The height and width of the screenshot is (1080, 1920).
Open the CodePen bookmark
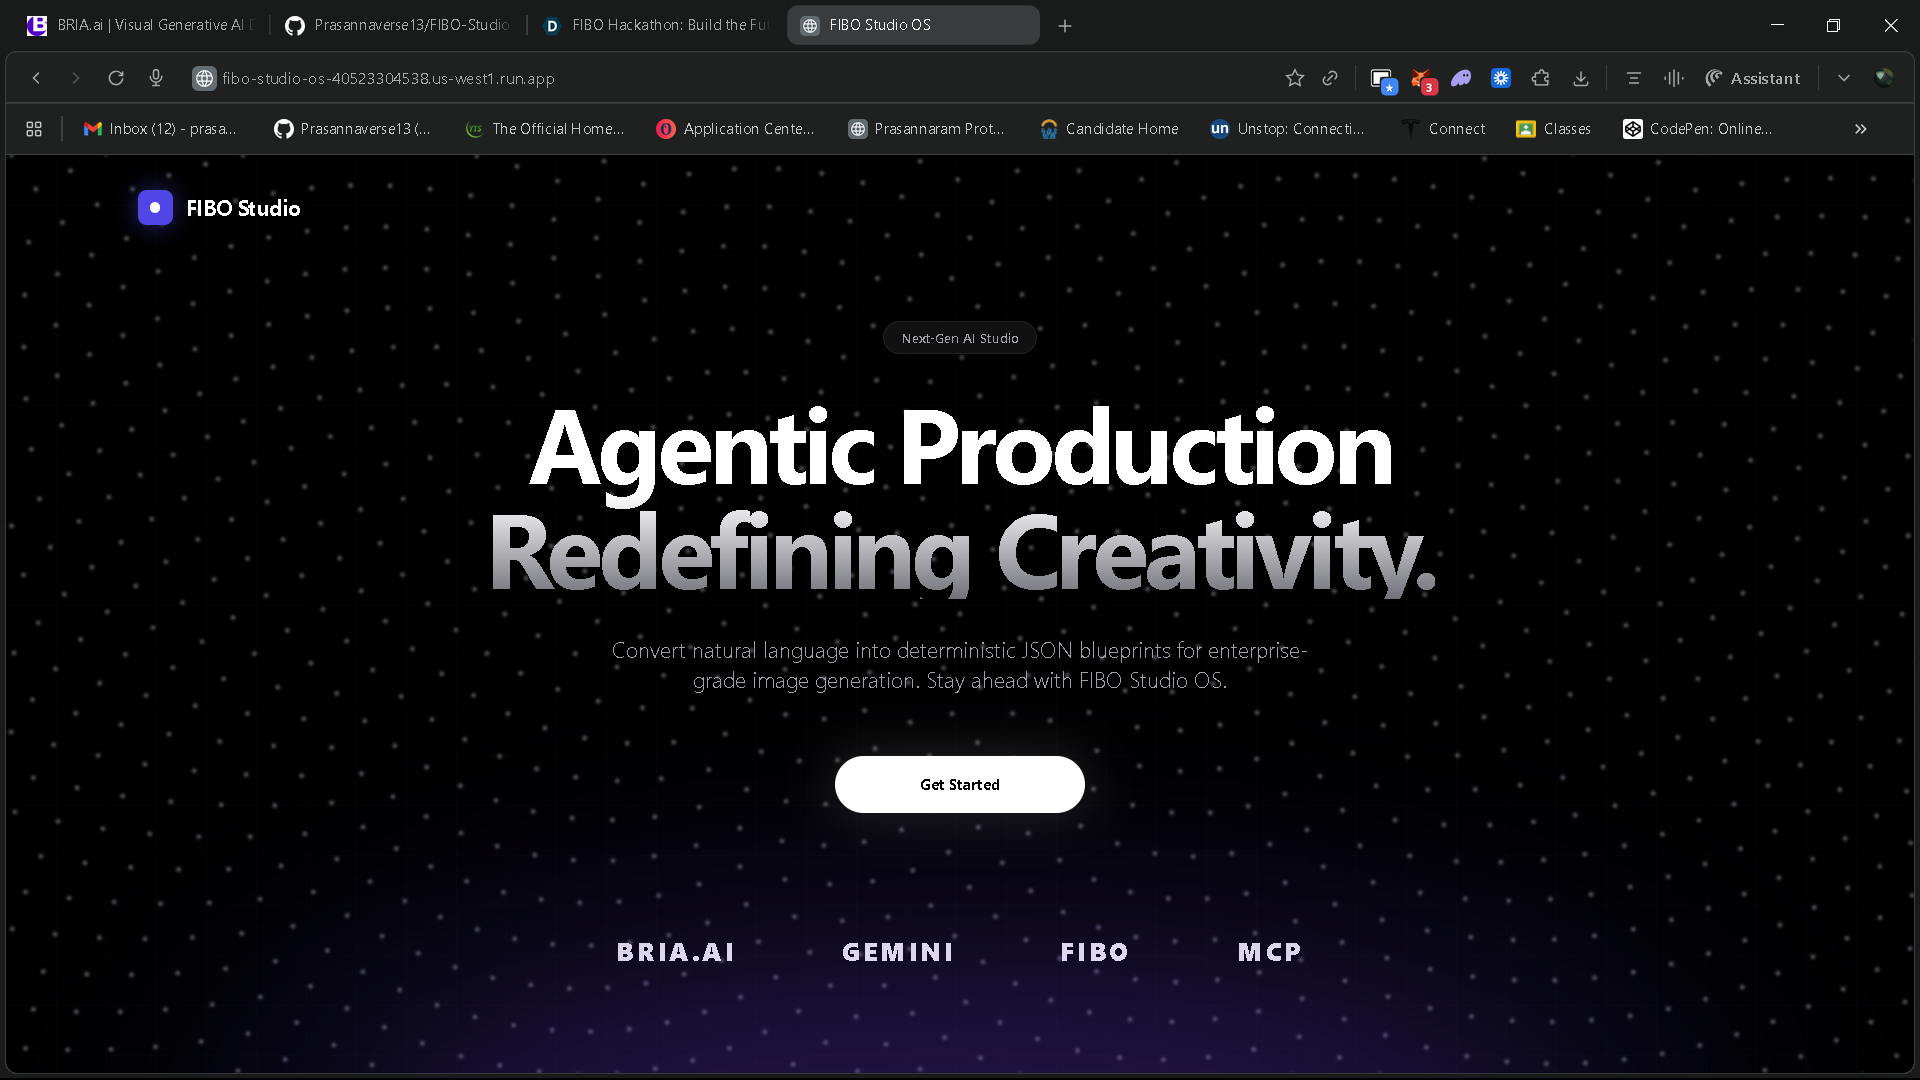click(x=1697, y=129)
